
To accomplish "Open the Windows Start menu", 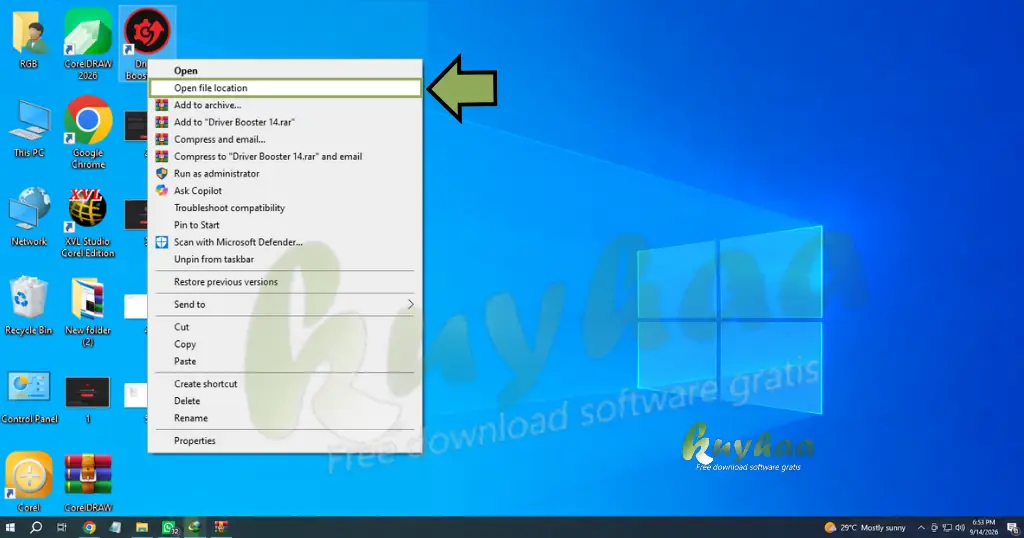I will (x=10, y=527).
